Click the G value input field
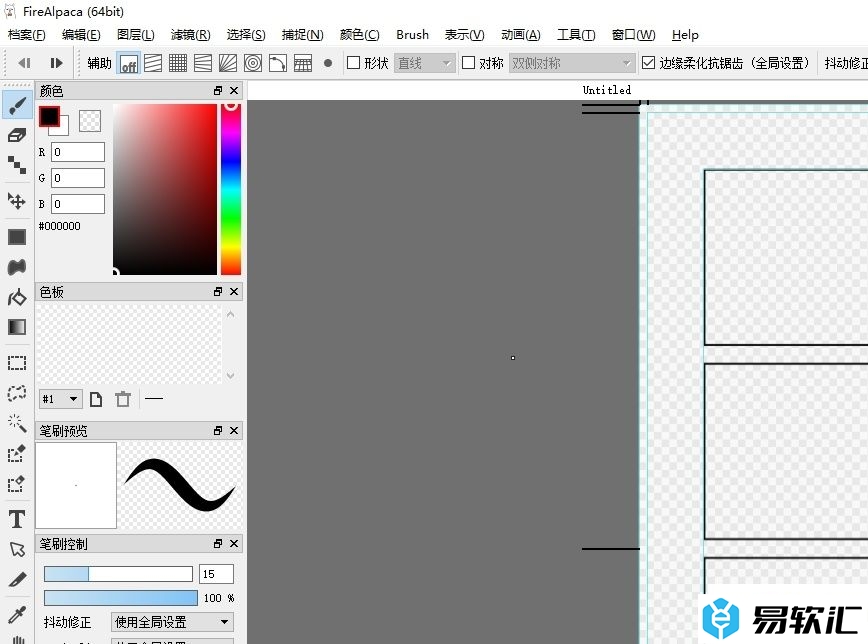 pyautogui.click(x=78, y=178)
